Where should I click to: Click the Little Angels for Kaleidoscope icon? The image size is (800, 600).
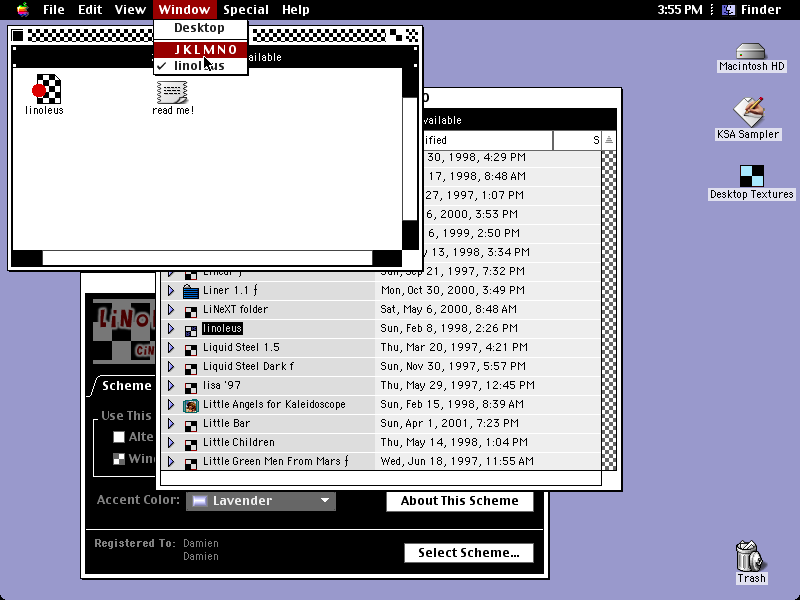click(x=191, y=405)
